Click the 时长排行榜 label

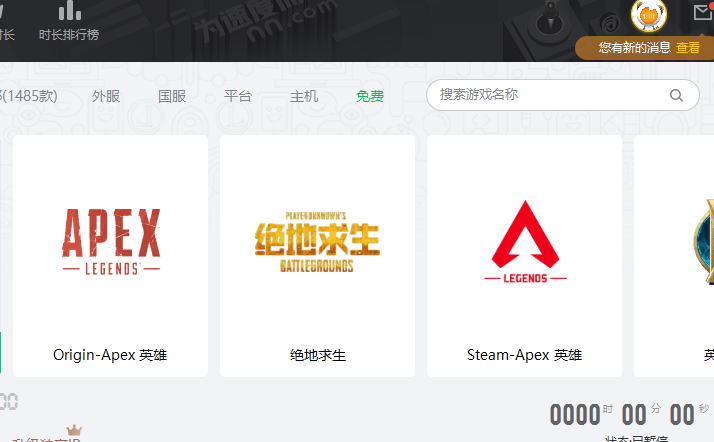[69, 35]
